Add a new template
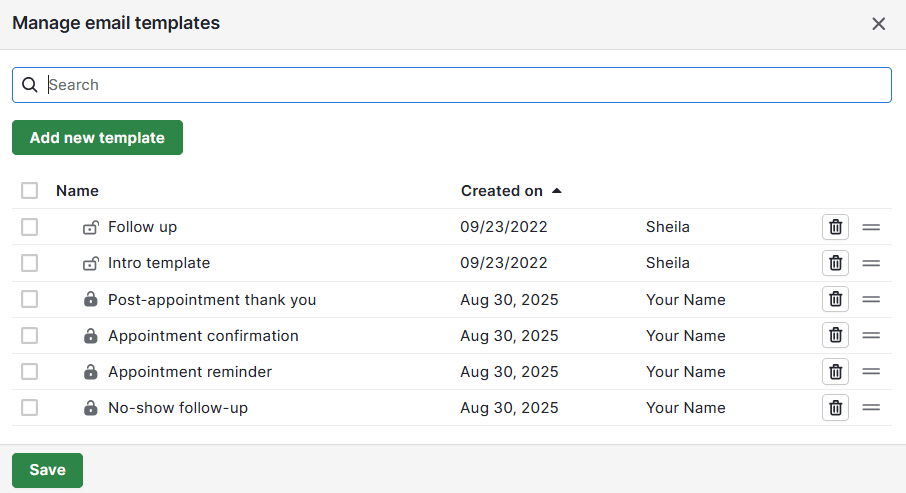The image size is (906, 493). (x=97, y=138)
